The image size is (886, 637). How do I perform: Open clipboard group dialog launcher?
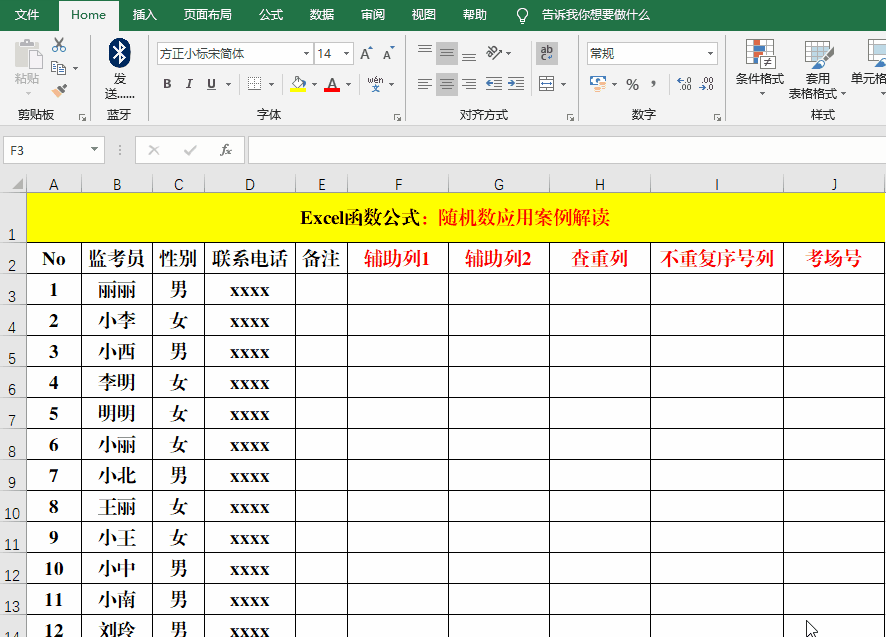tap(82, 118)
